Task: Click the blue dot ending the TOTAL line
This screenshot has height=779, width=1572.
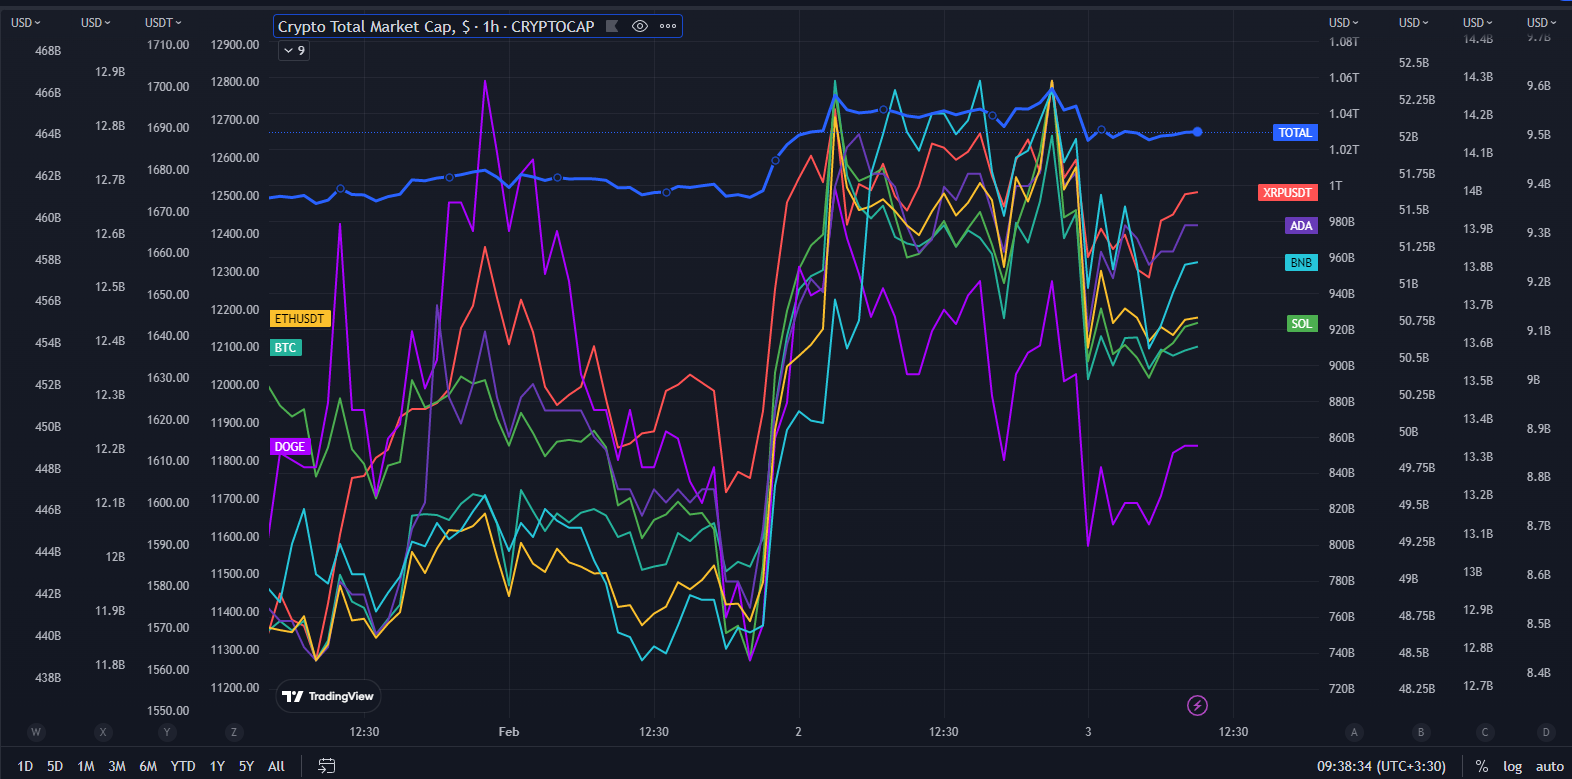Action: [x=1197, y=132]
